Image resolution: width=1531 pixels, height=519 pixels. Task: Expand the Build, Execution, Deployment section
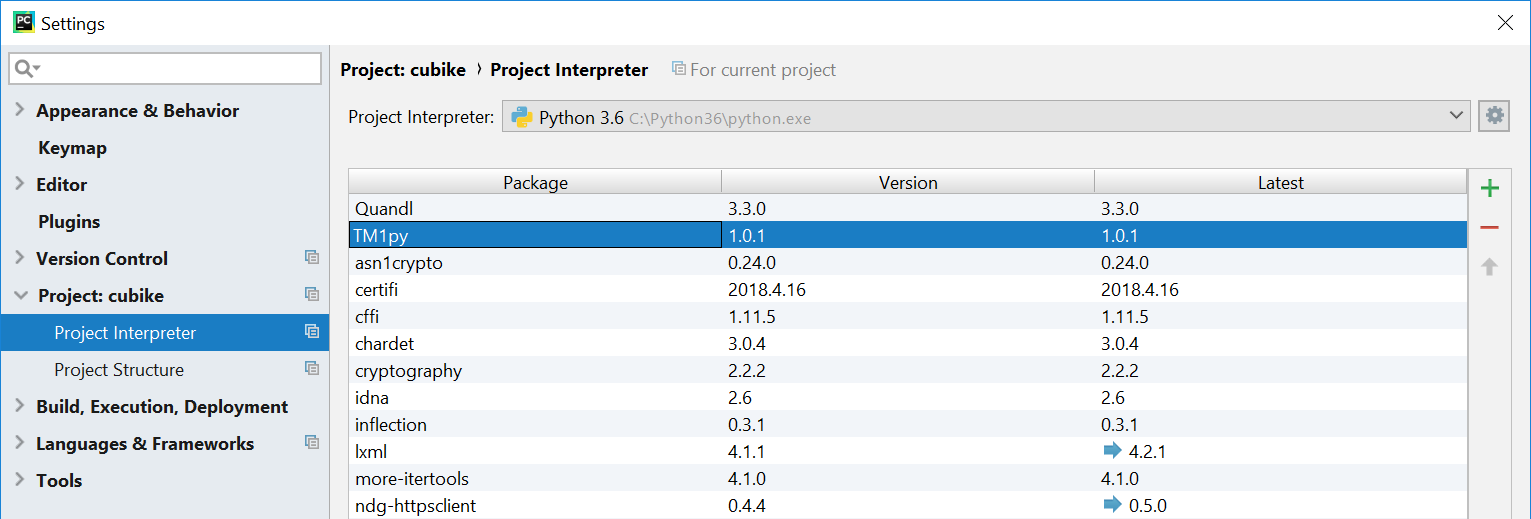click(20, 406)
